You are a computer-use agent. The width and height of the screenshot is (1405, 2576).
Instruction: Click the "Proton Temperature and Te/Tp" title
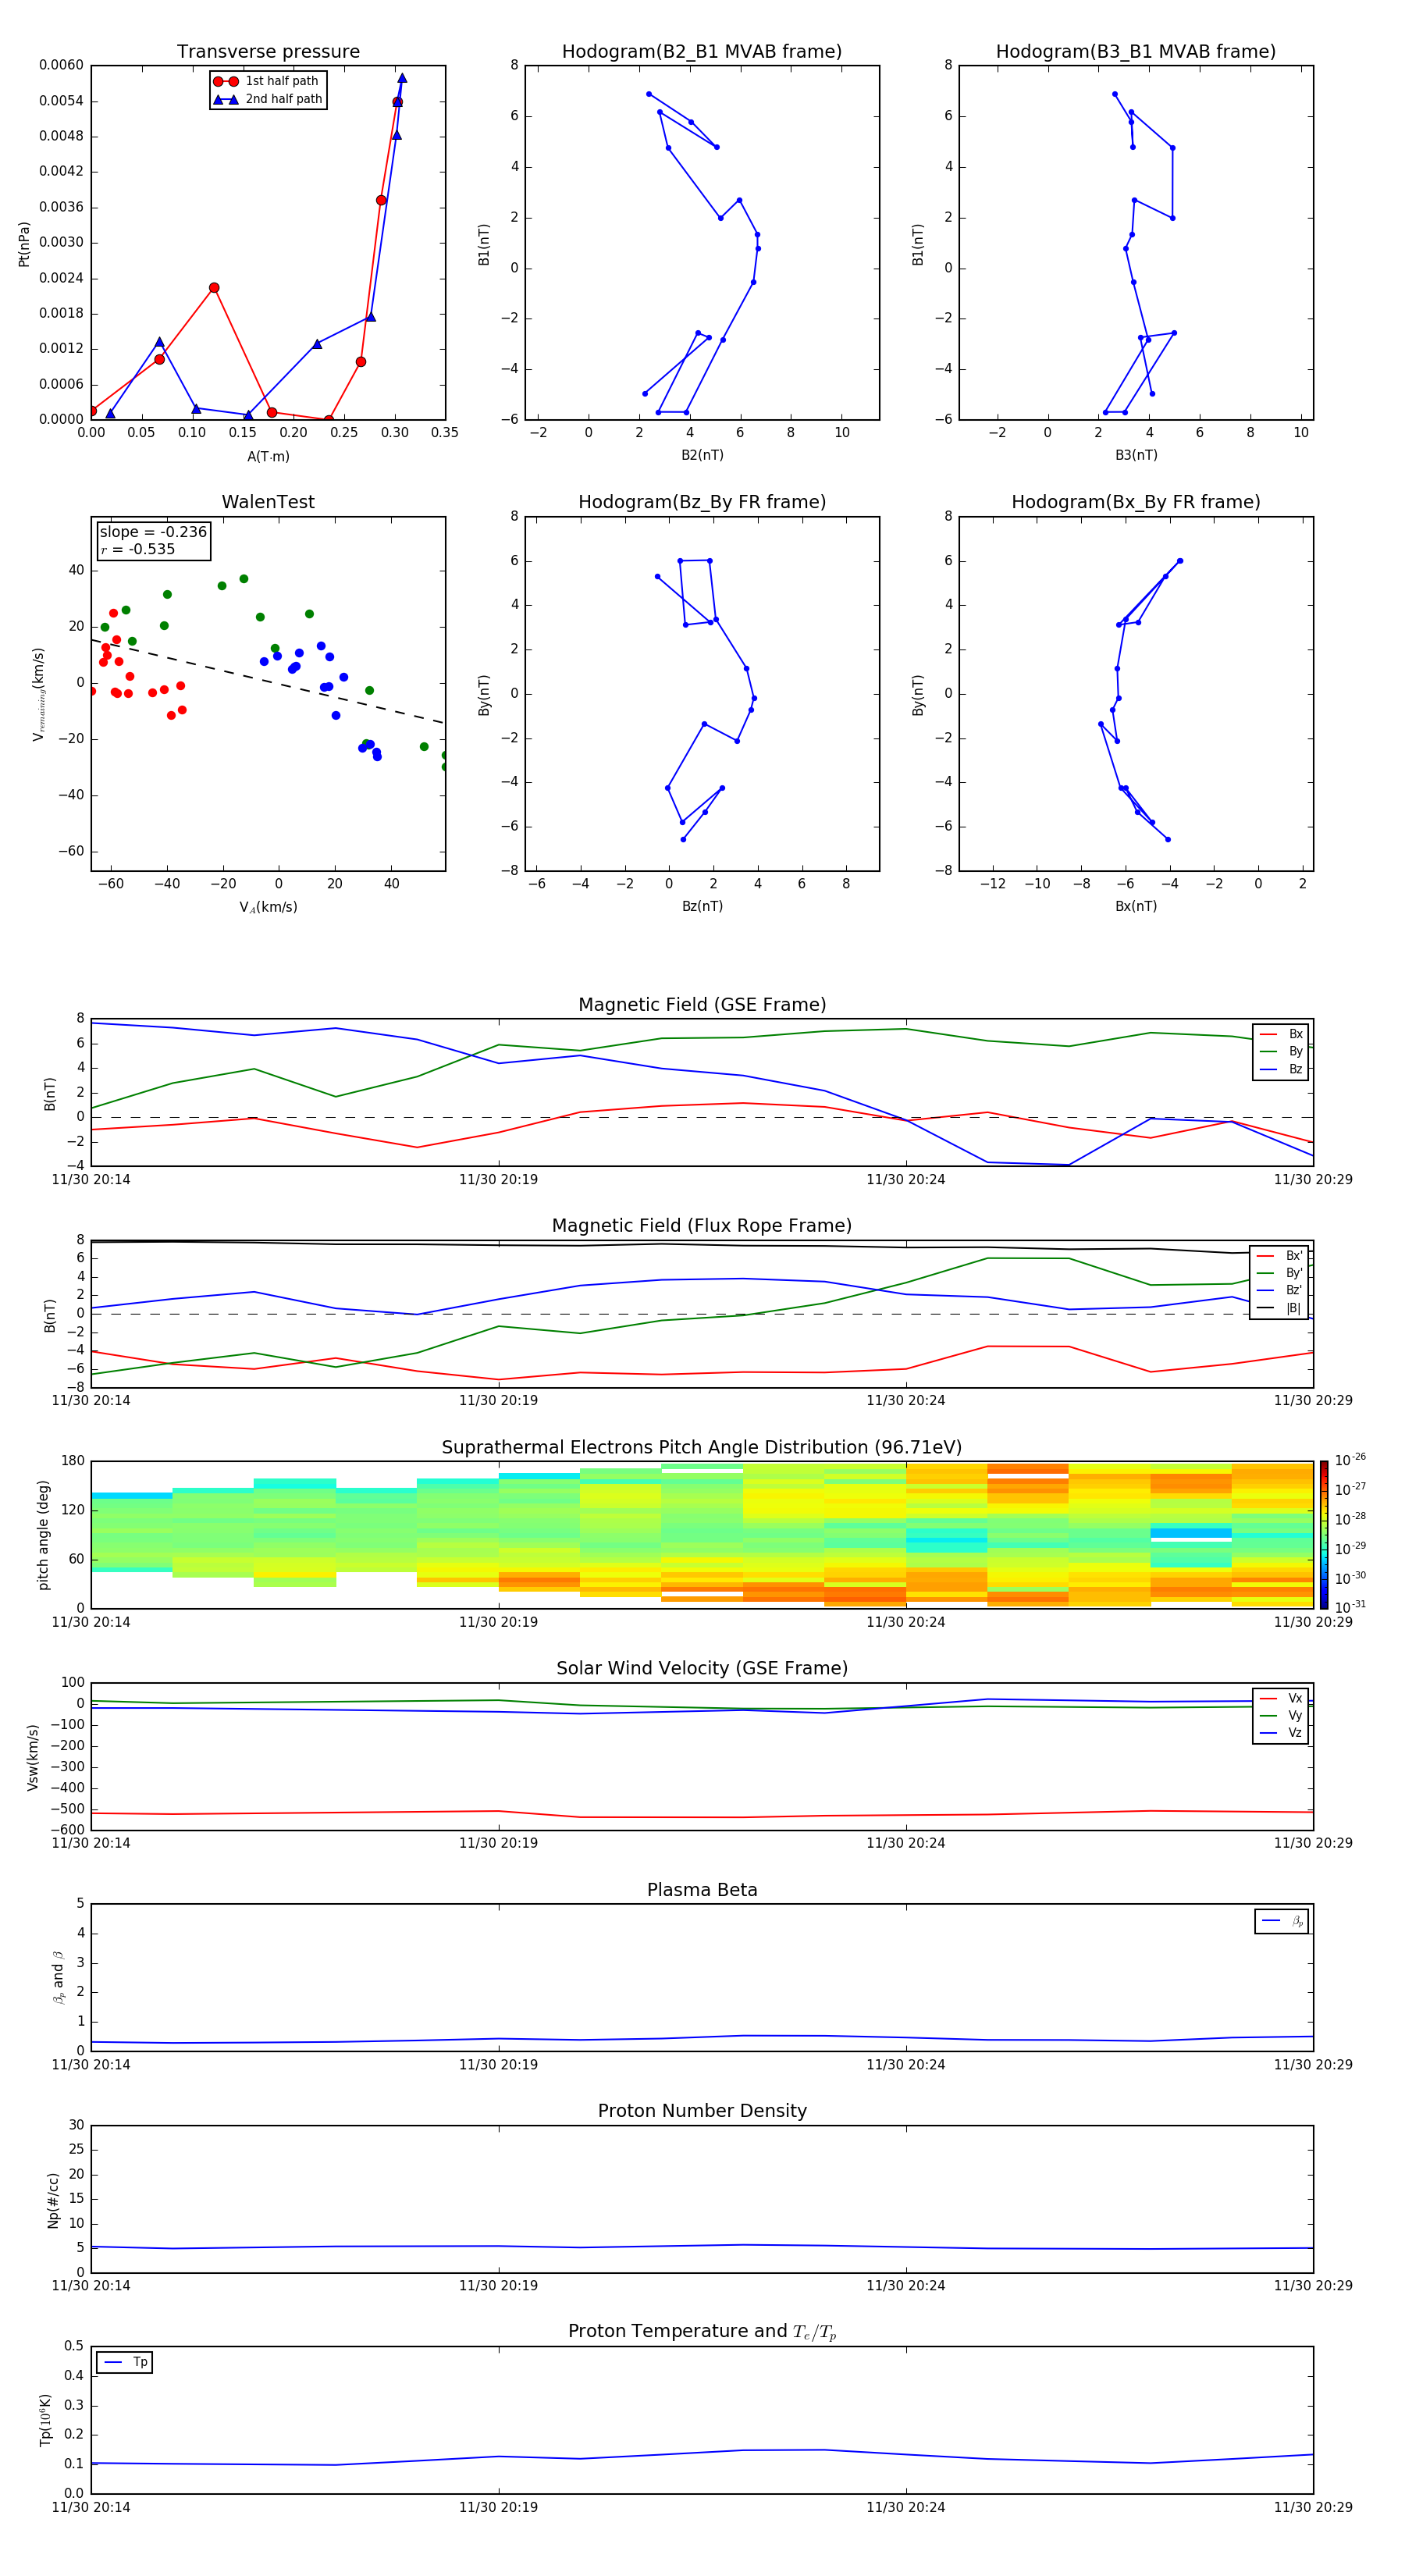point(702,2332)
